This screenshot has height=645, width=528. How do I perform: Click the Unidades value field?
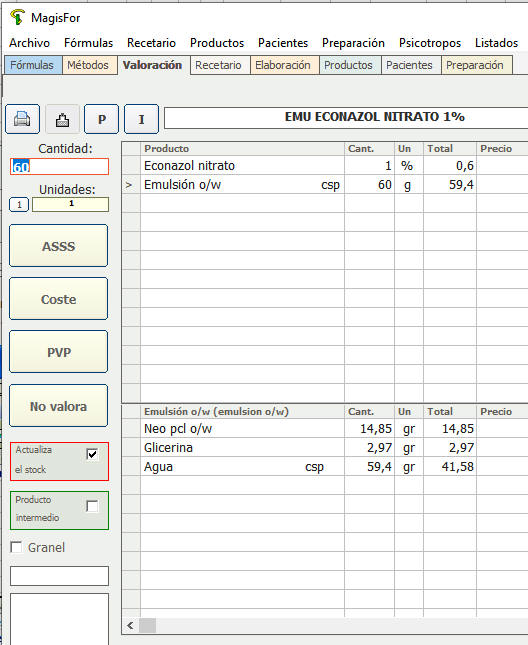(x=71, y=204)
